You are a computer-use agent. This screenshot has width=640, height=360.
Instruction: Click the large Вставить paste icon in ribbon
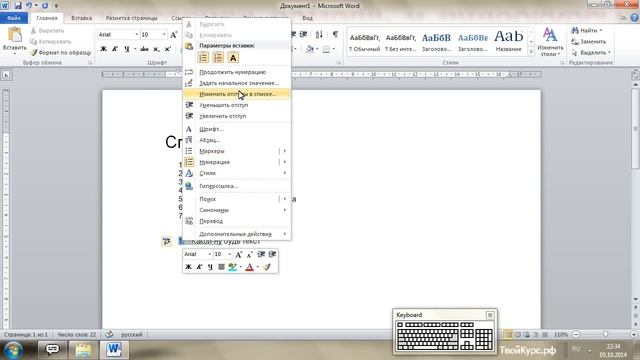point(14,36)
